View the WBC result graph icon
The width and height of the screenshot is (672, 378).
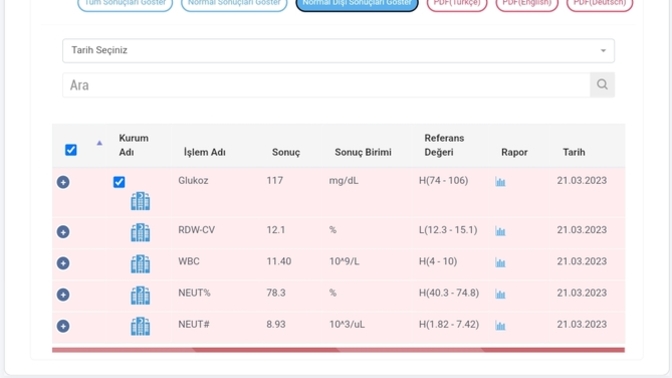tap(500, 262)
